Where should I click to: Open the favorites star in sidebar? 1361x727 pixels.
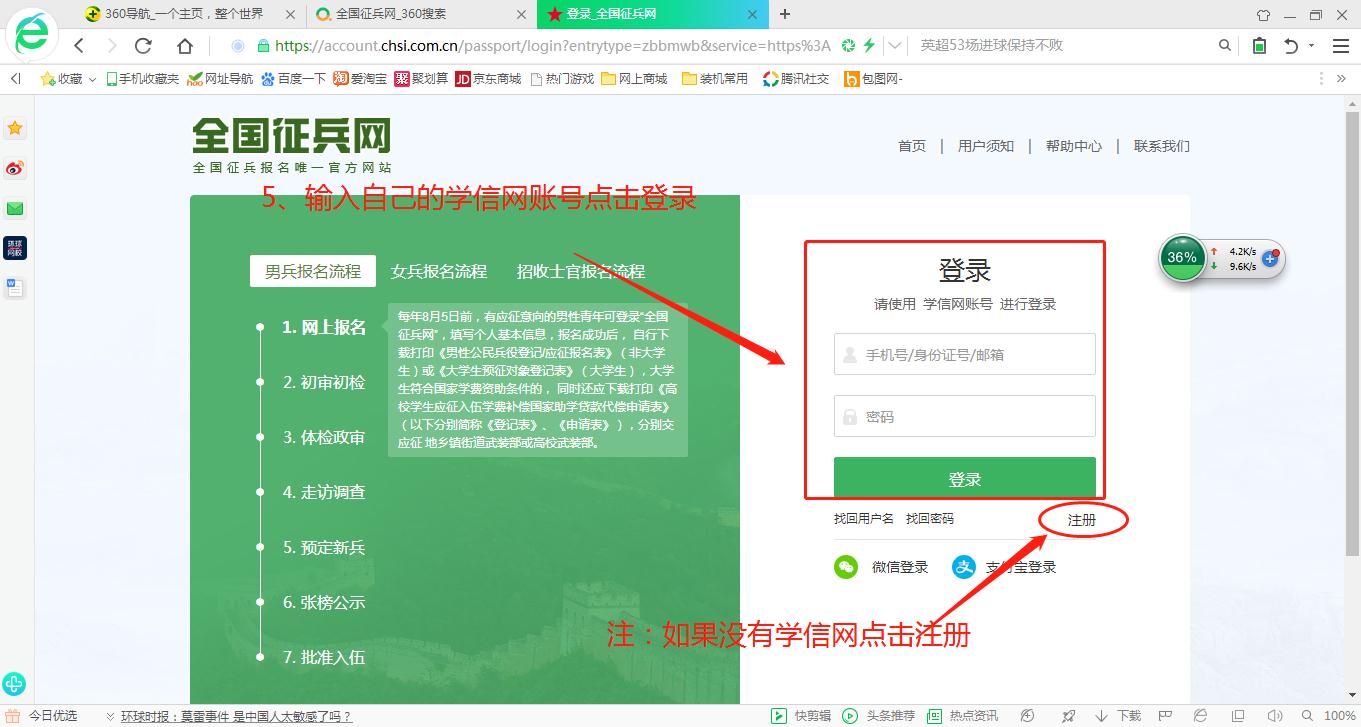[15, 128]
